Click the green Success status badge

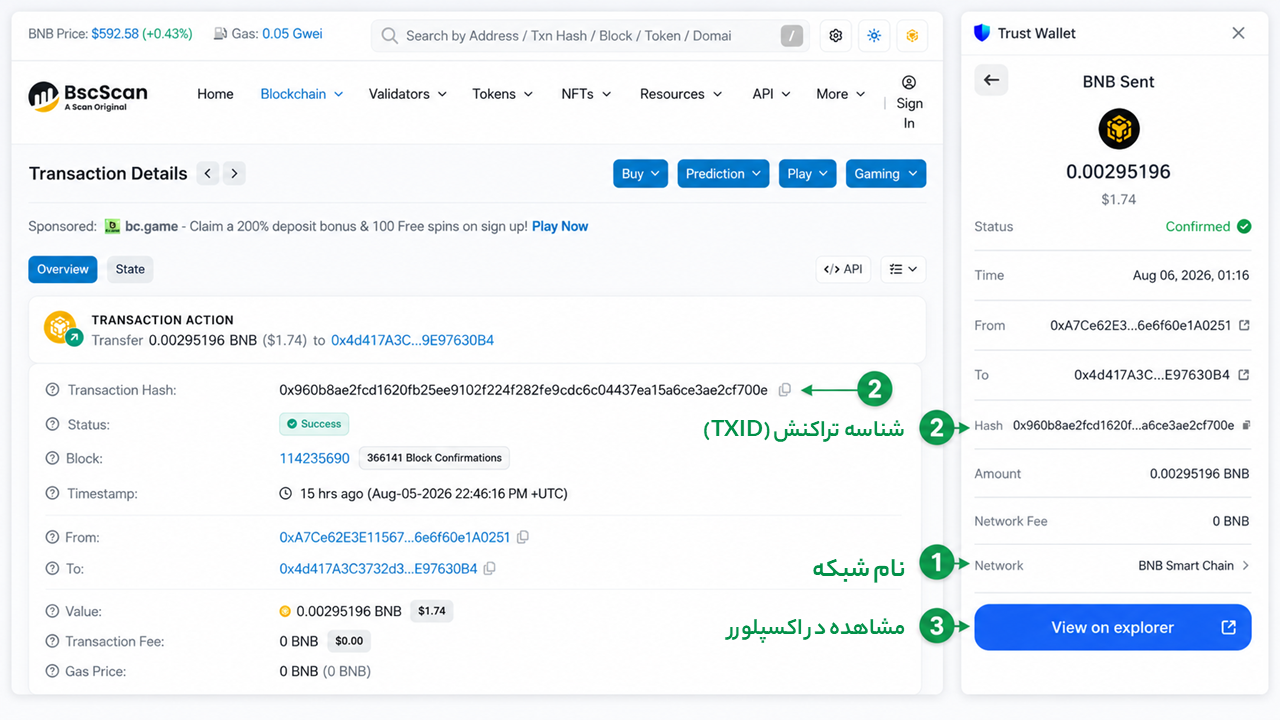(x=314, y=424)
